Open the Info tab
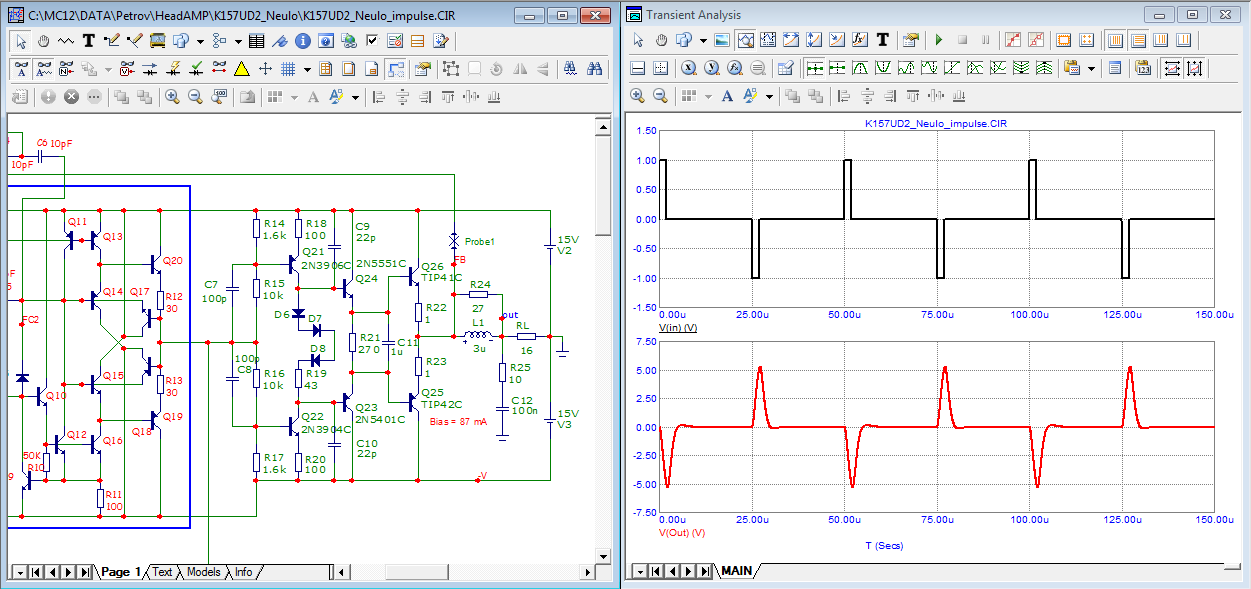The height and width of the screenshot is (589, 1251). tap(243, 572)
